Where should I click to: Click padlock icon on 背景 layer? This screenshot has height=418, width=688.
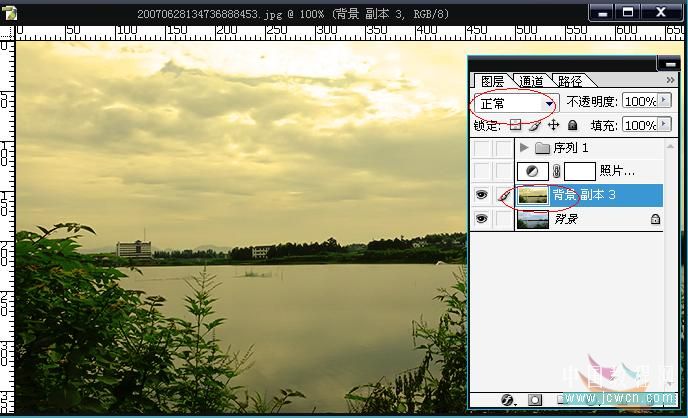click(x=655, y=219)
